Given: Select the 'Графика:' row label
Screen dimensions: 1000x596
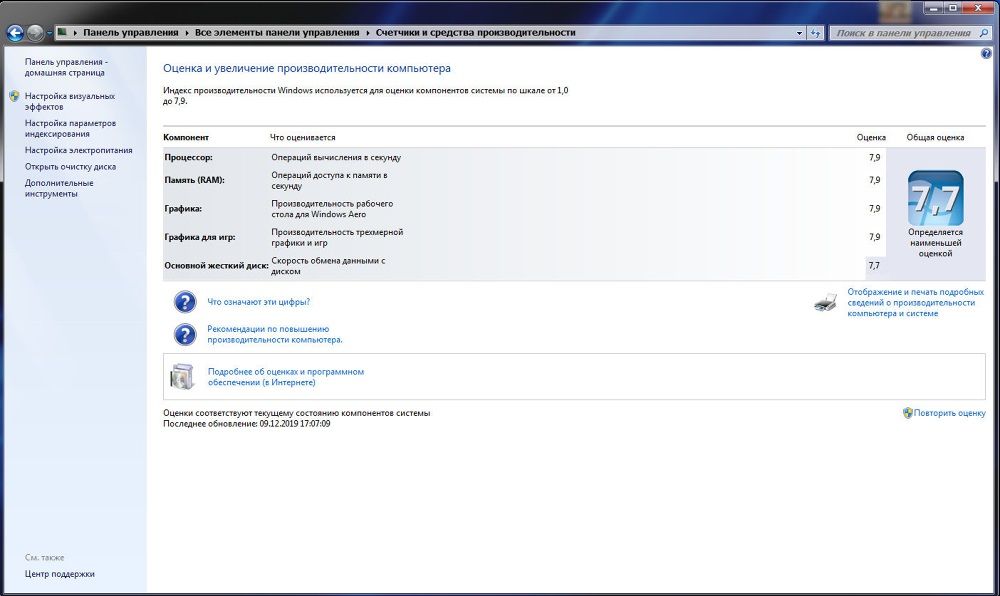Looking at the screenshot, I should click(183, 208).
